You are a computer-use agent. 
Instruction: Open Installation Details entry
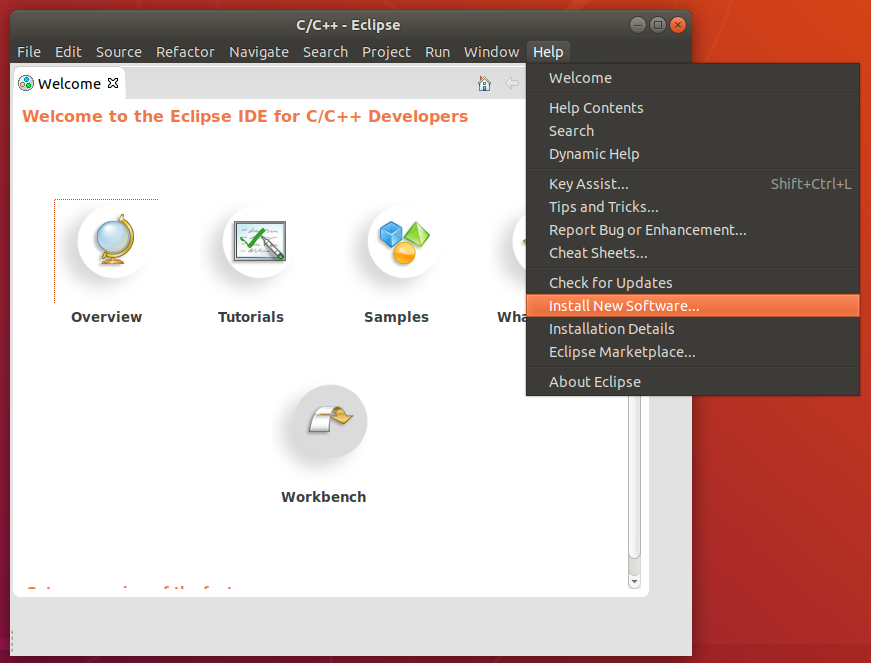(693, 329)
